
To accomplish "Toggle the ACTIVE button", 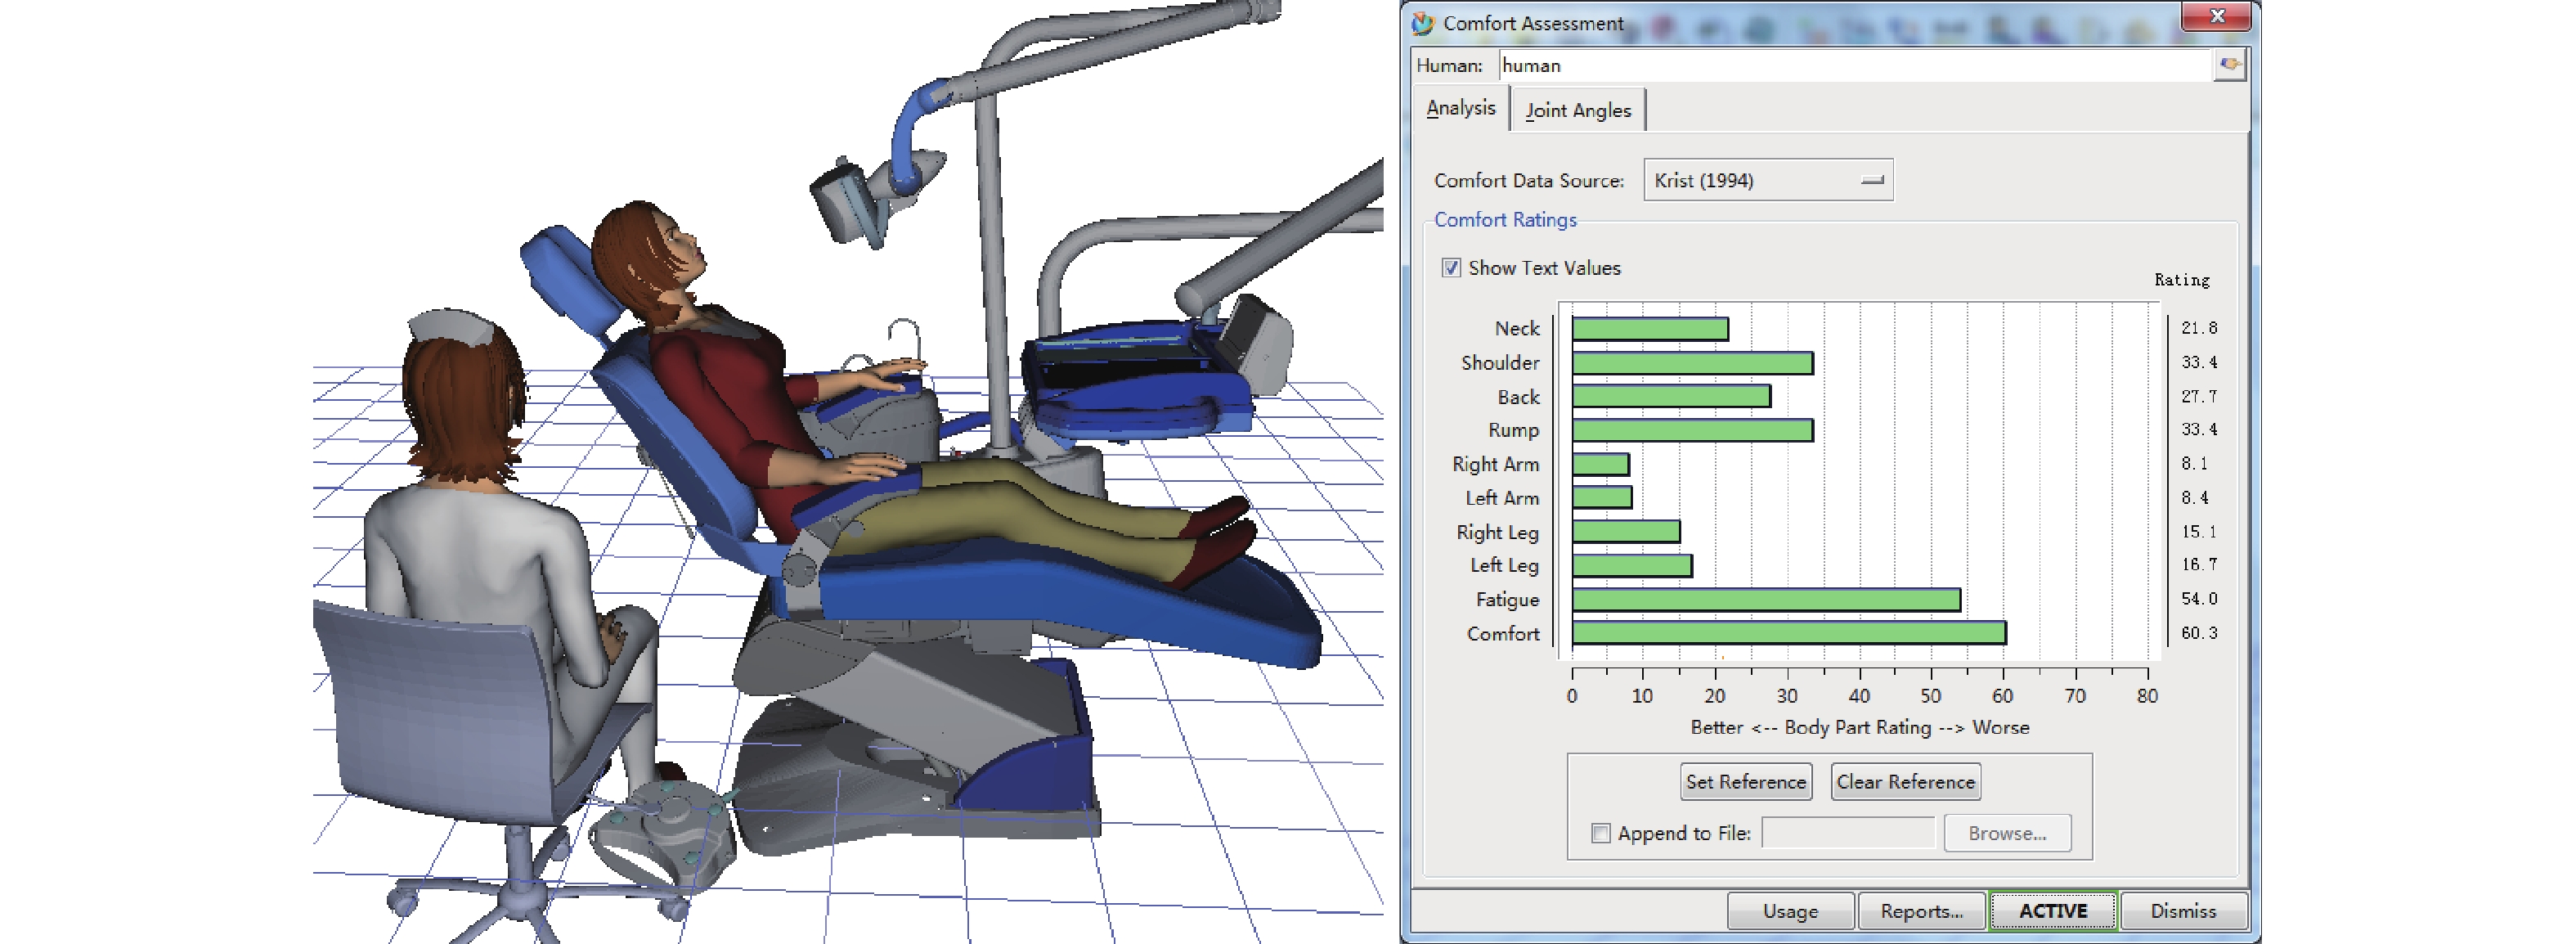I will tap(2052, 911).
